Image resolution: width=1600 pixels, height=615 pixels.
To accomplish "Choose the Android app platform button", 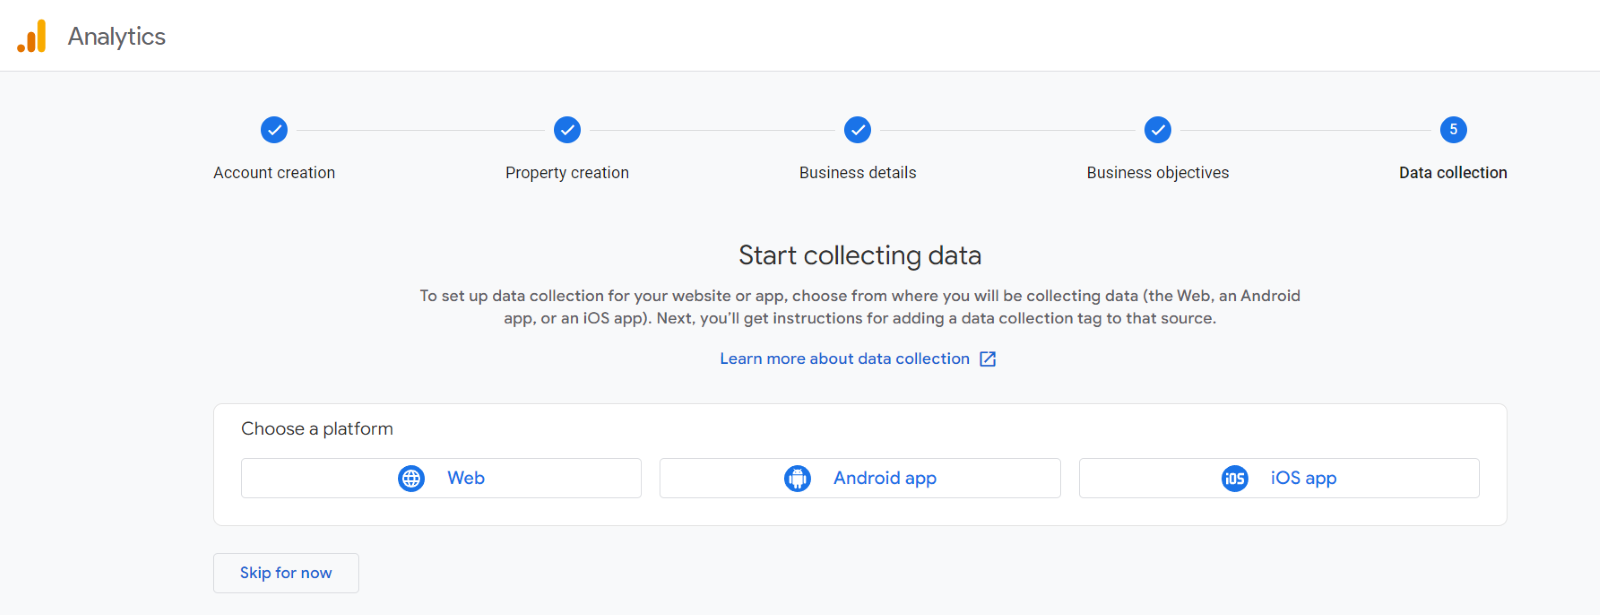I will coord(860,478).
